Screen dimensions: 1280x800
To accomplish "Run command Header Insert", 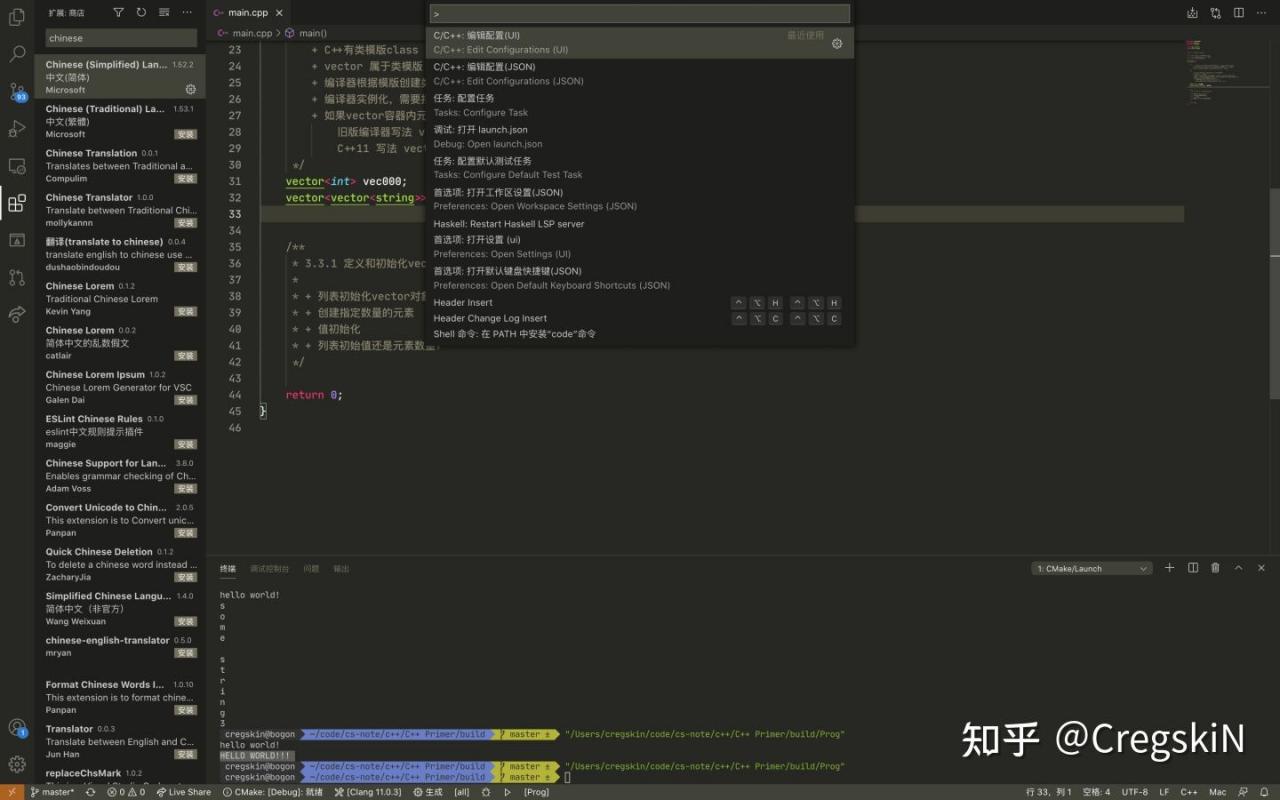I will pos(640,303).
